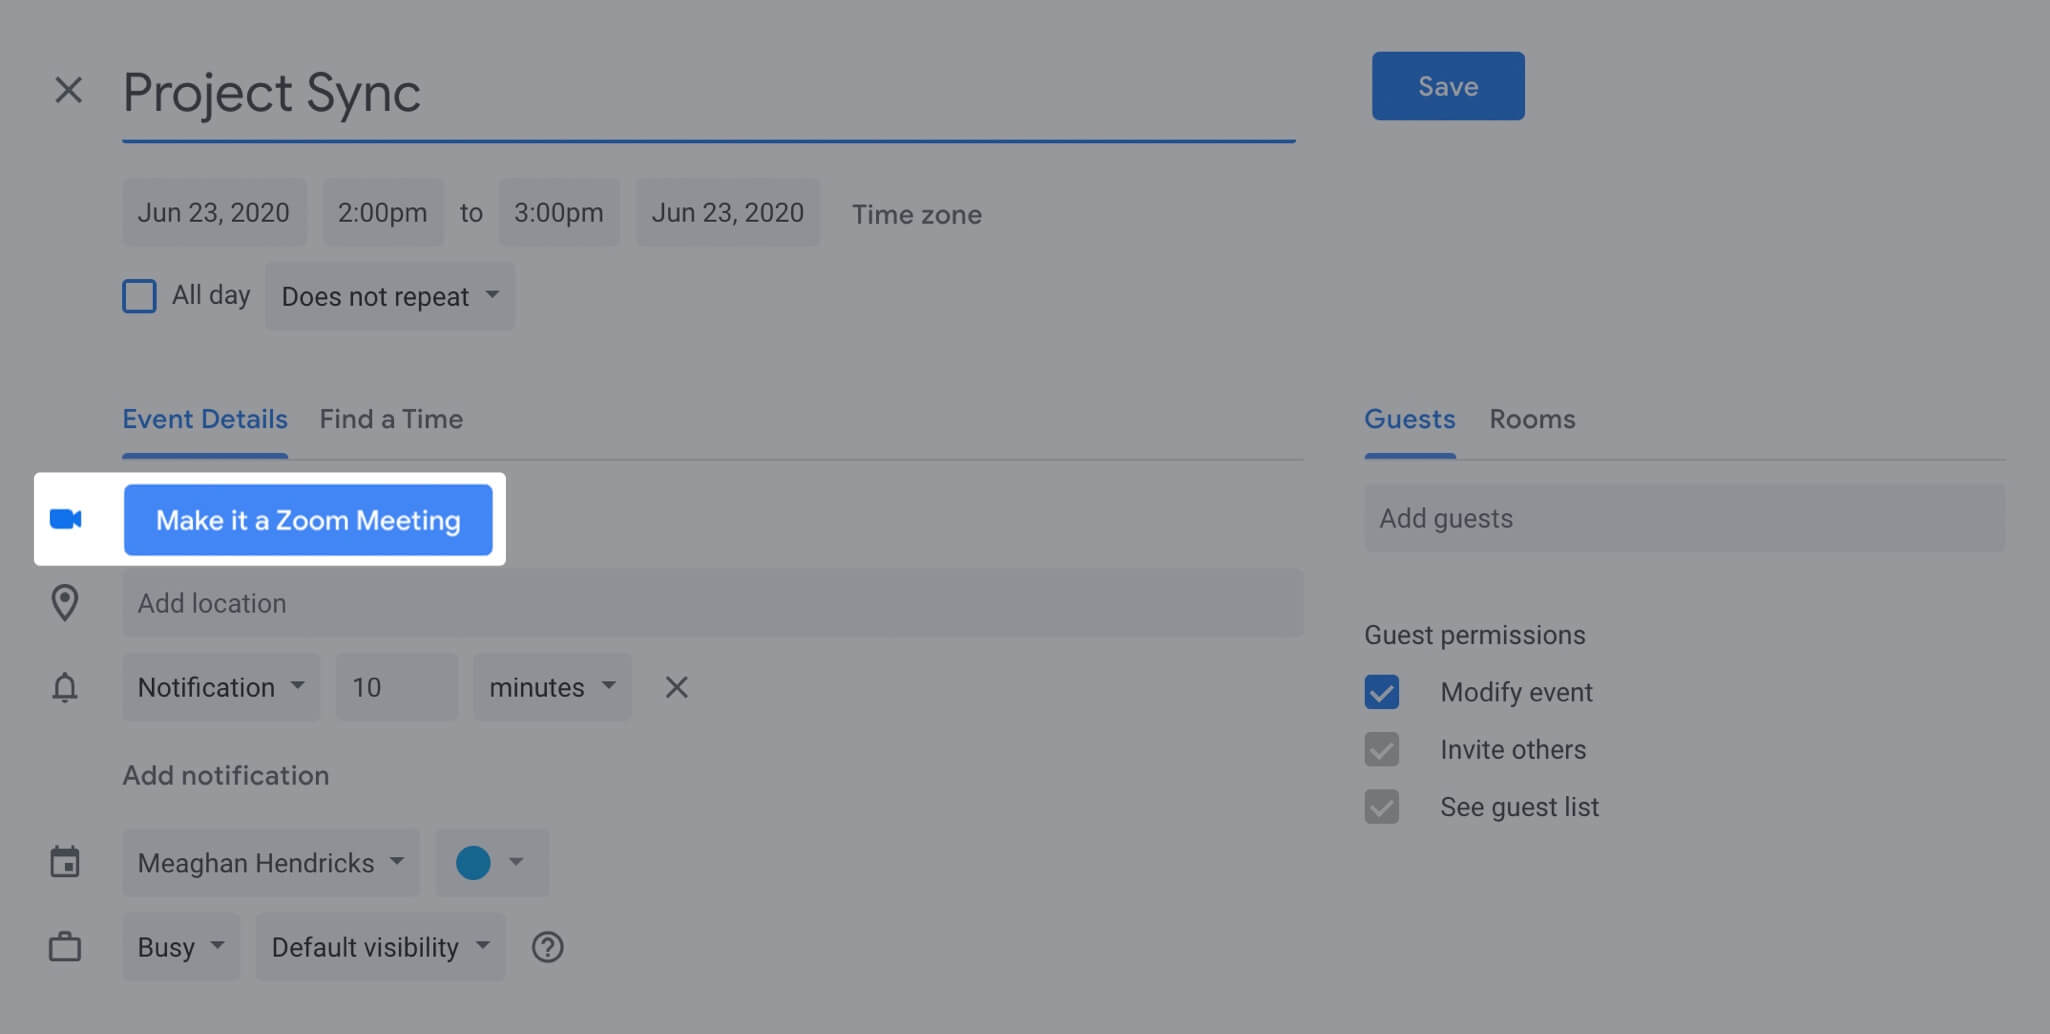Click the Project Sync title field
This screenshot has height=1034, width=2050.
(x=709, y=93)
